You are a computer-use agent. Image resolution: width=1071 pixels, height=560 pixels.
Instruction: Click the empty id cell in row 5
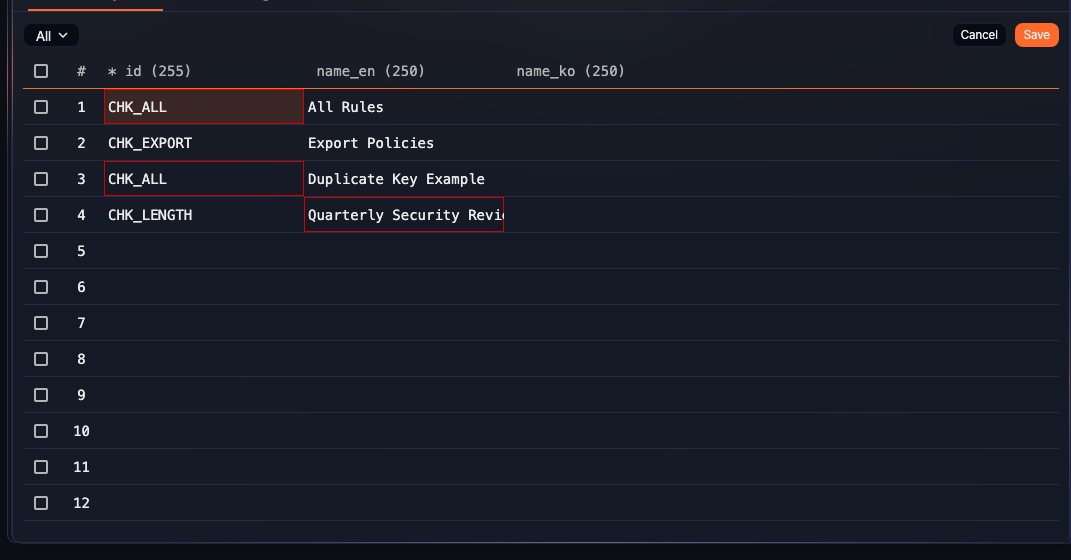(x=203, y=251)
